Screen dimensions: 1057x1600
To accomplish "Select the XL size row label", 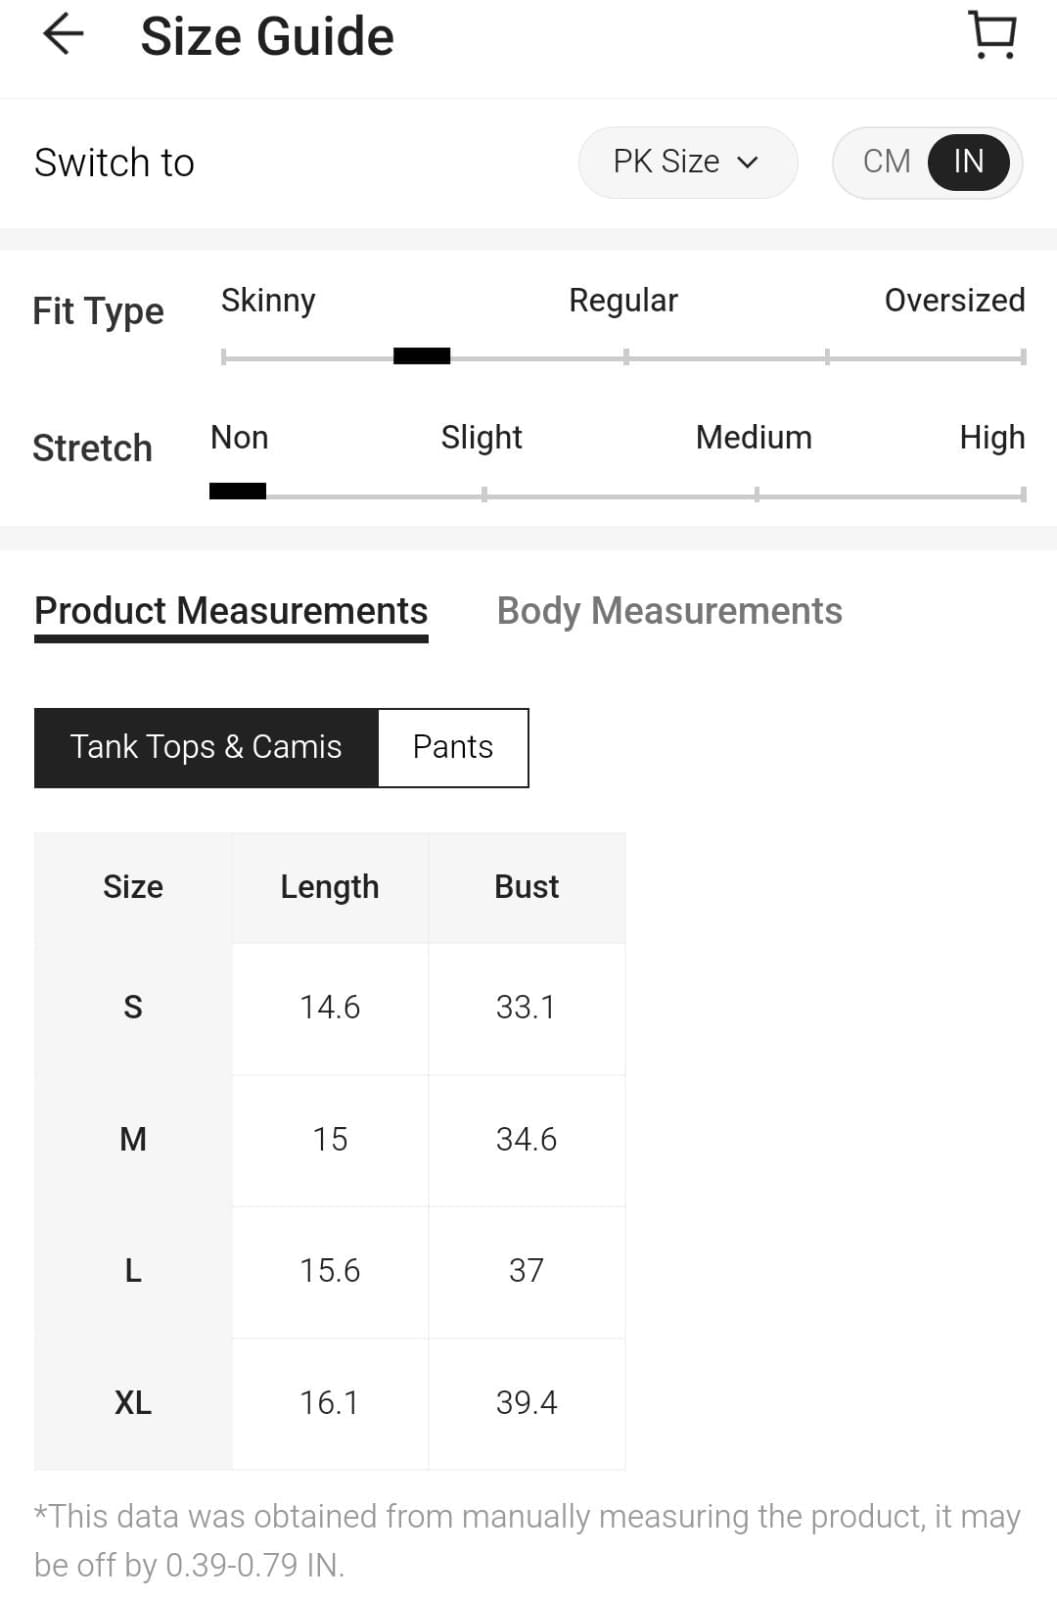I will click(x=133, y=1403).
